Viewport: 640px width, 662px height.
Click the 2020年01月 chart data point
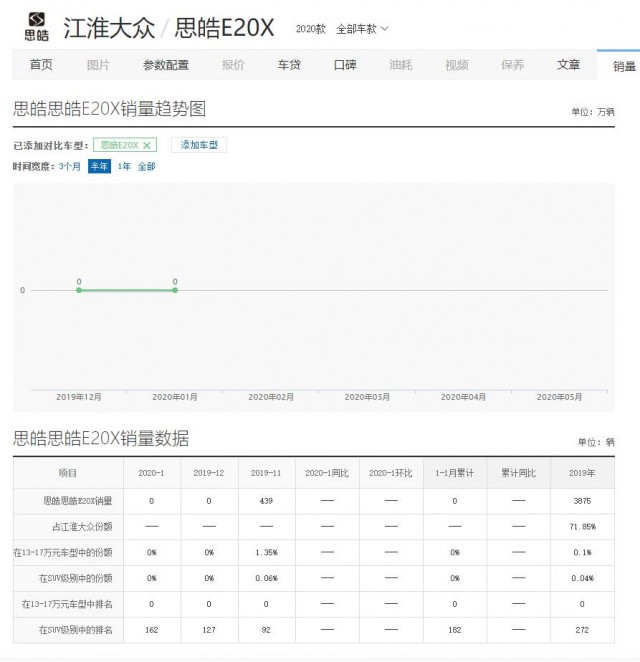(x=175, y=290)
